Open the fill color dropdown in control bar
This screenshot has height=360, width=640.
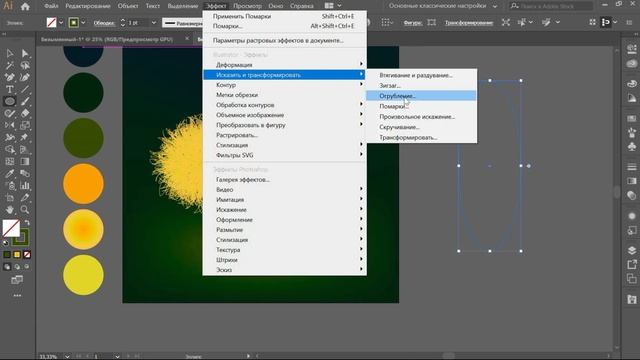(x=61, y=22)
